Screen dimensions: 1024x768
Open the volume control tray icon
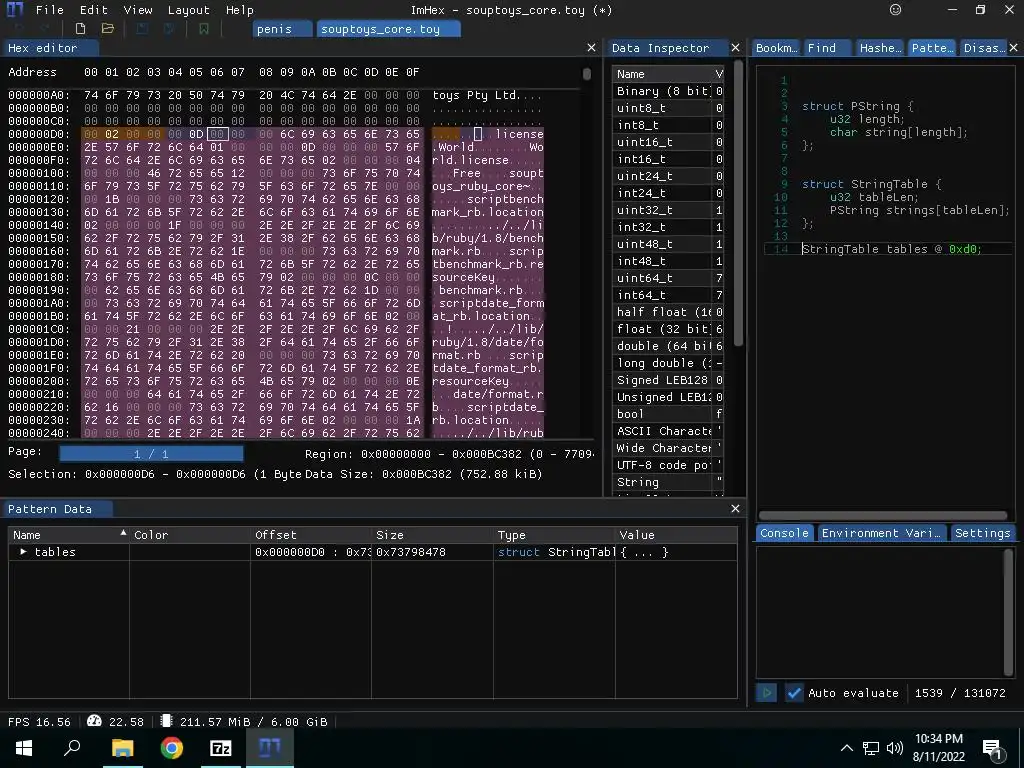[895, 748]
